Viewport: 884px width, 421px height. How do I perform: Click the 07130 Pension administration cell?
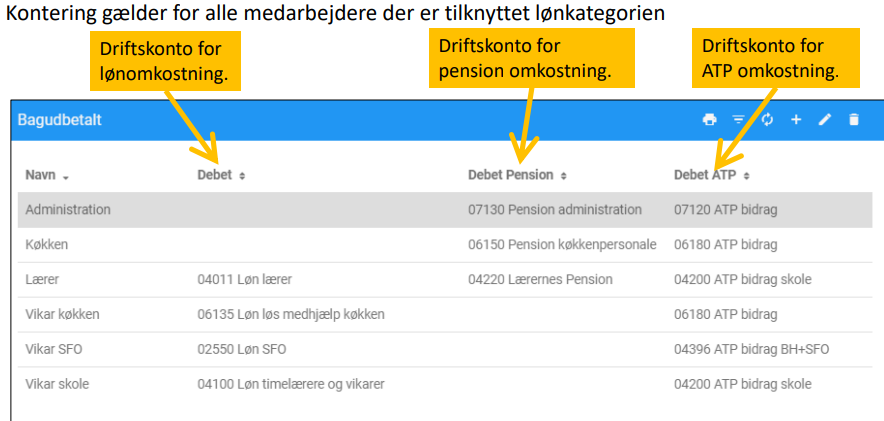click(555, 210)
